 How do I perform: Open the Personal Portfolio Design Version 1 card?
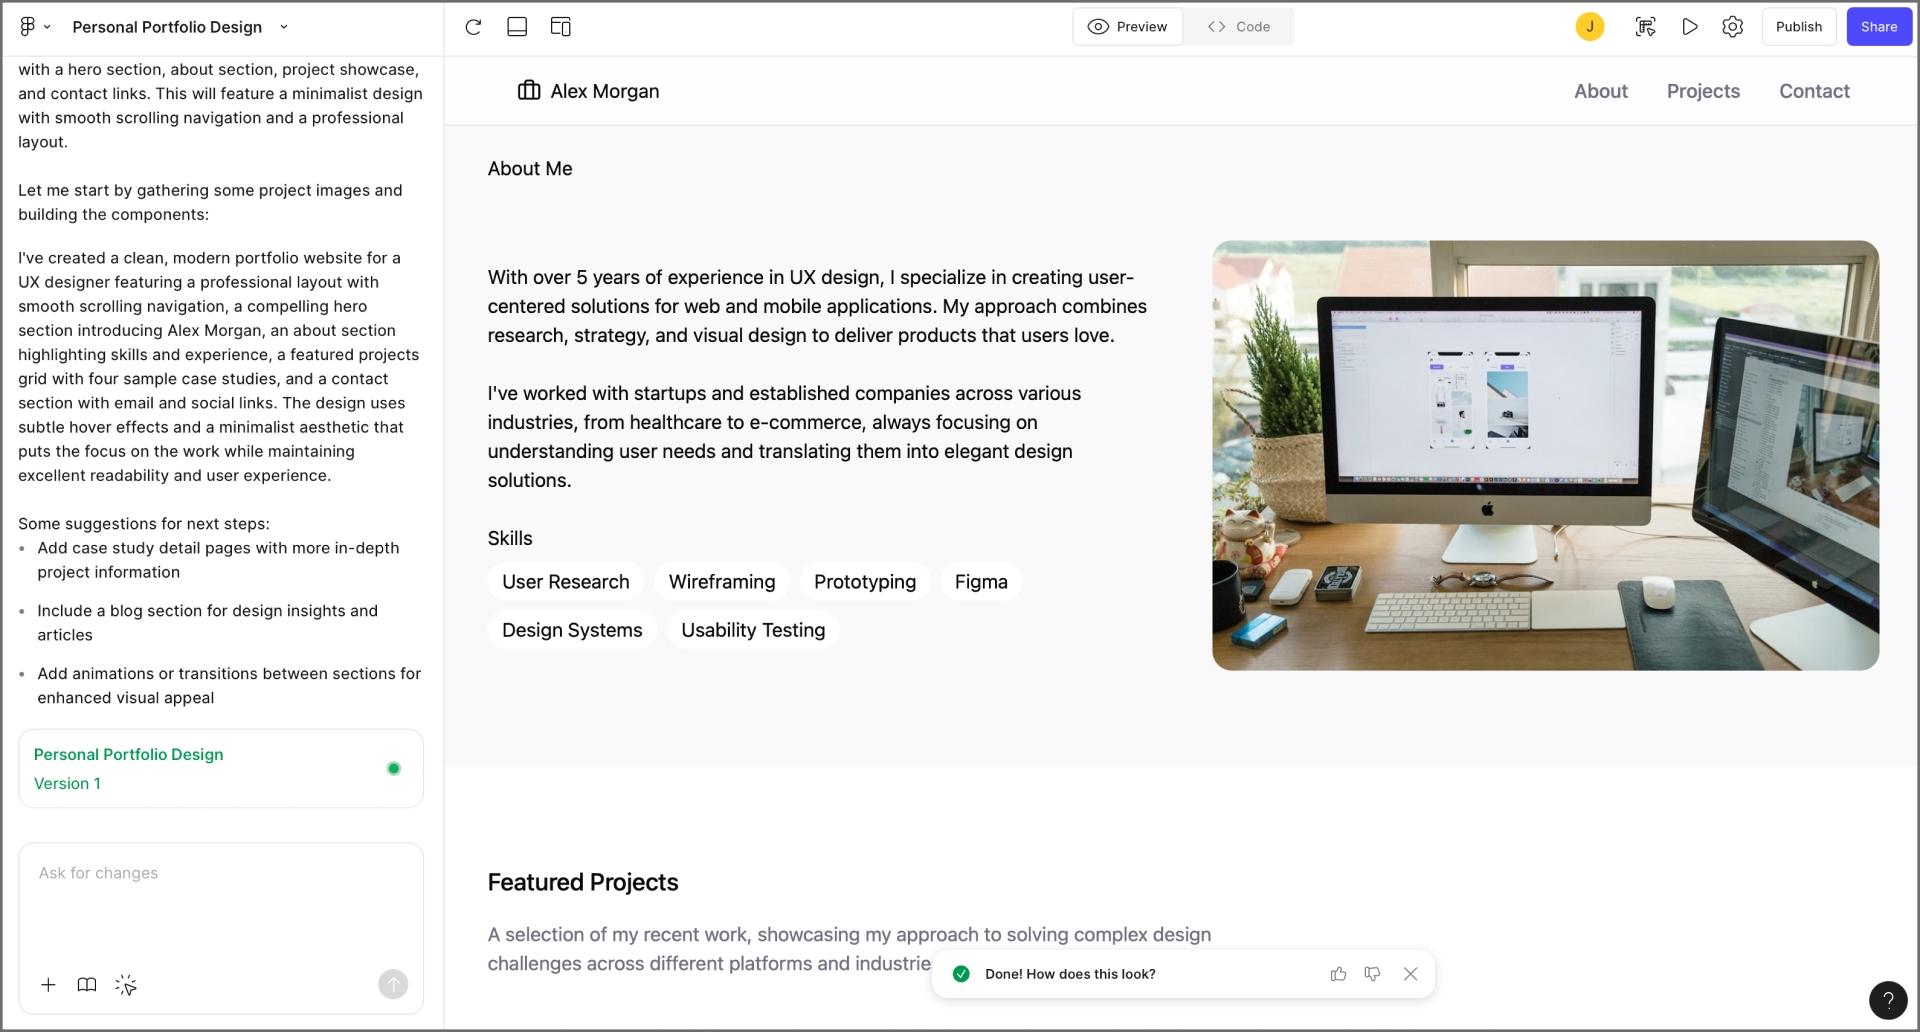220,768
